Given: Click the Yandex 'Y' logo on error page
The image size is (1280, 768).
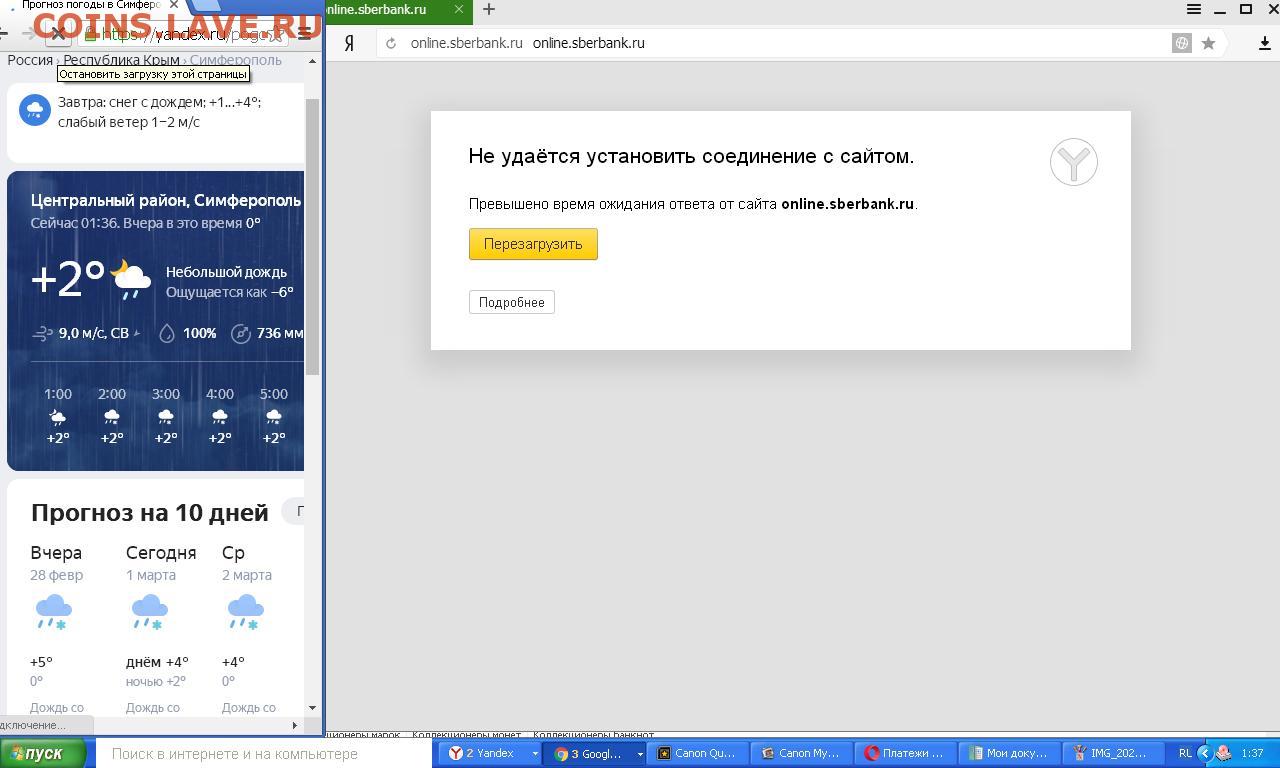Looking at the screenshot, I should 1074,162.
